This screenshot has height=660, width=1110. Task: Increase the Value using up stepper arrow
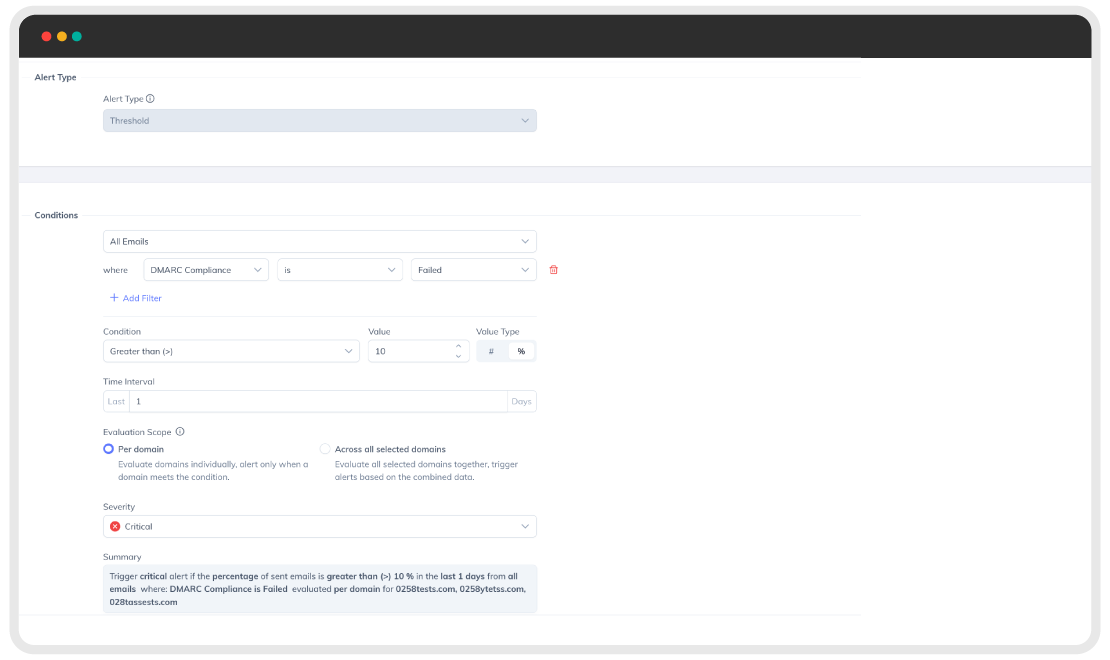pos(459,346)
